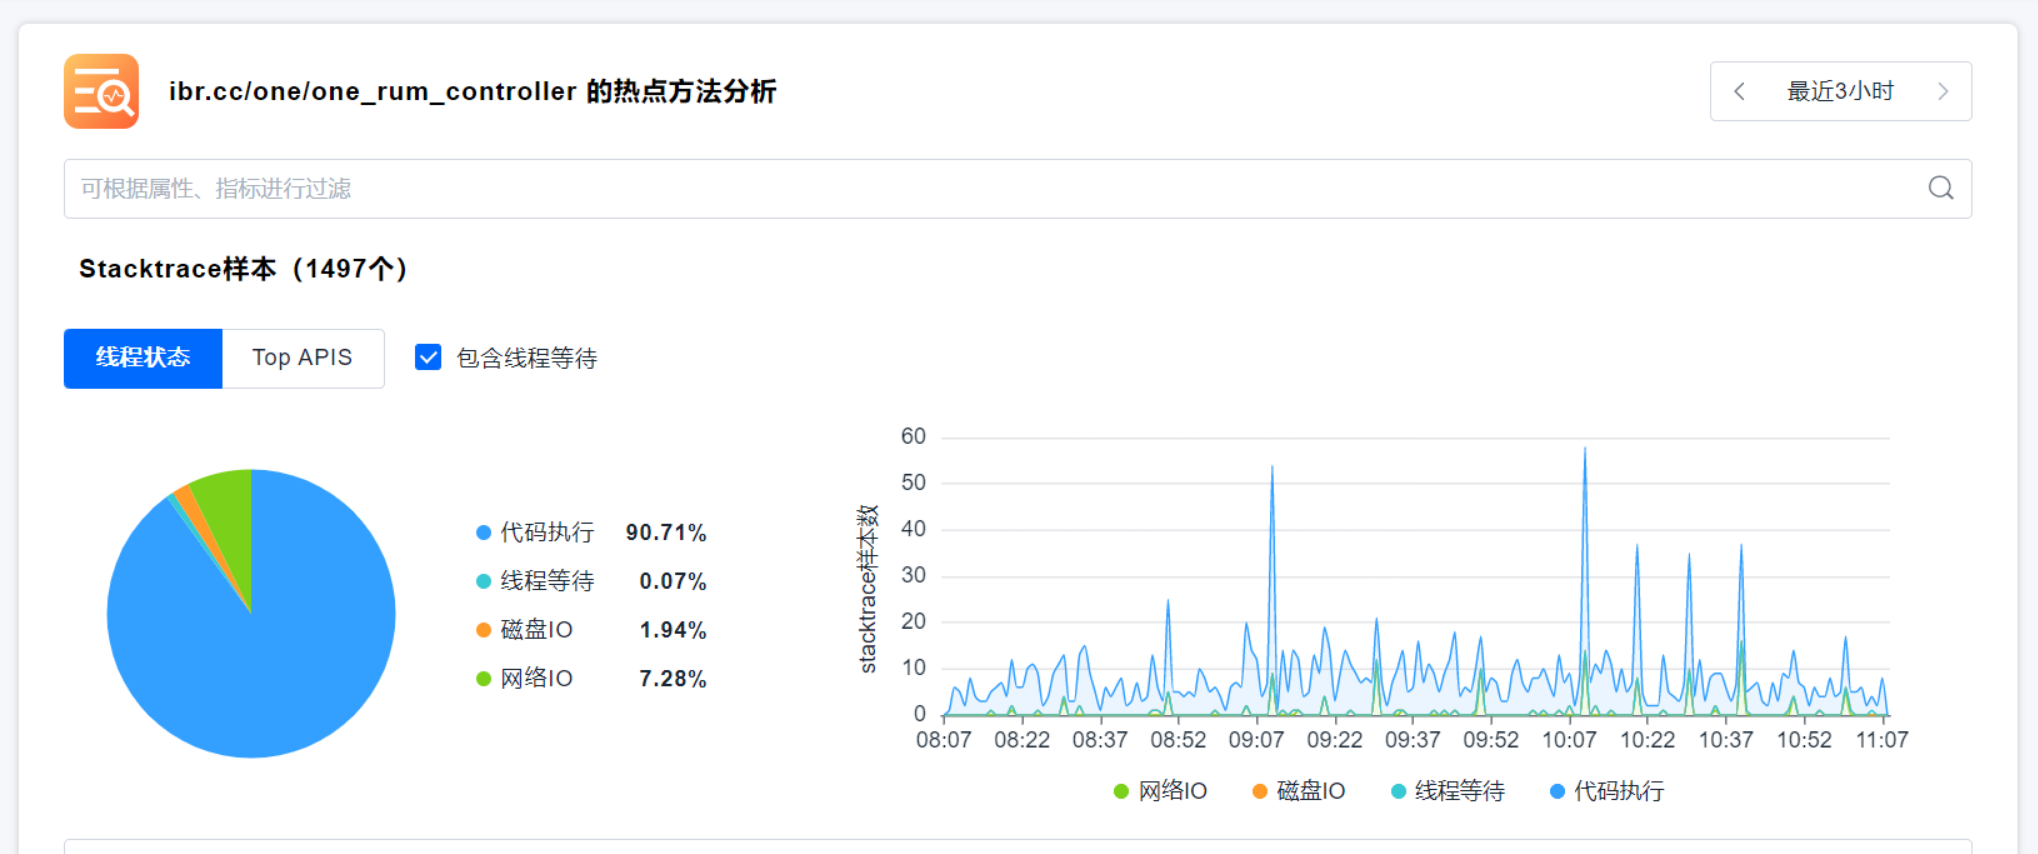Click 代码执行 90.71% pie legend entry
Image resolution: width=2038 pixels, height=854 pixels.
591,533
